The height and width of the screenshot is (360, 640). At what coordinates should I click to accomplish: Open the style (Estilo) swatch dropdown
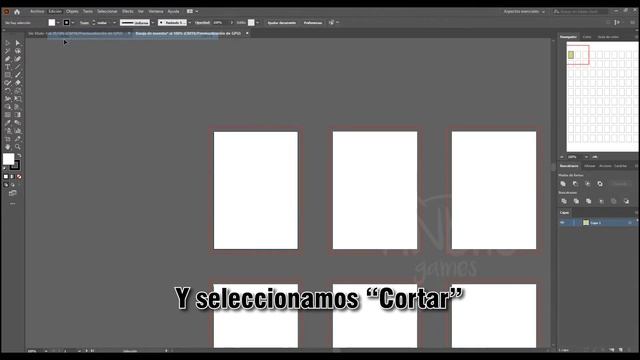(x=257, y=22)
